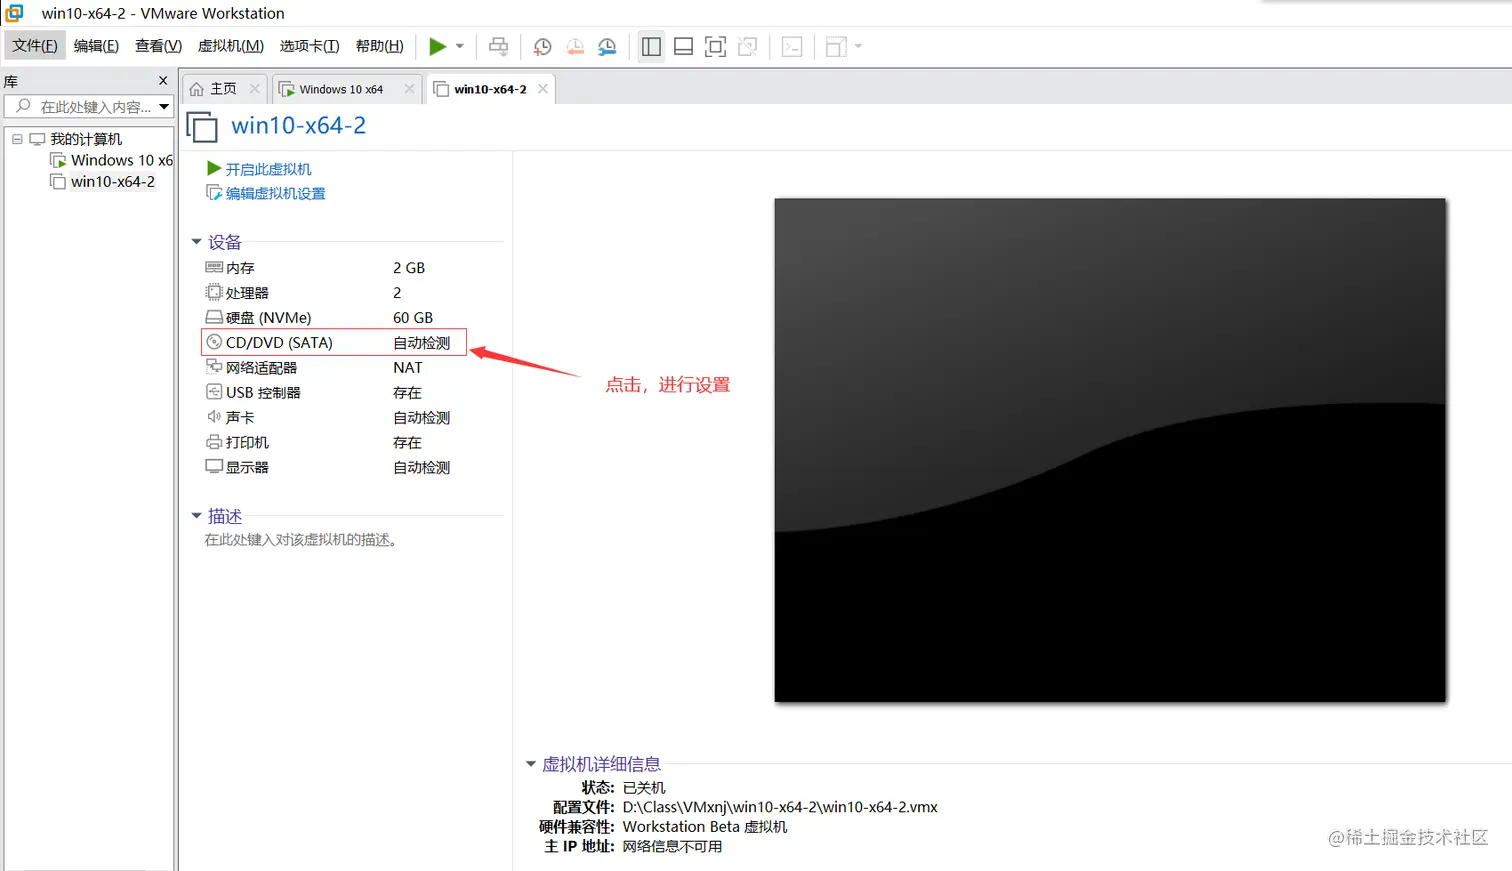1512x871 pixels.
Task: Open the library search dropdown arrow
Action: click(x=164, y=107)
